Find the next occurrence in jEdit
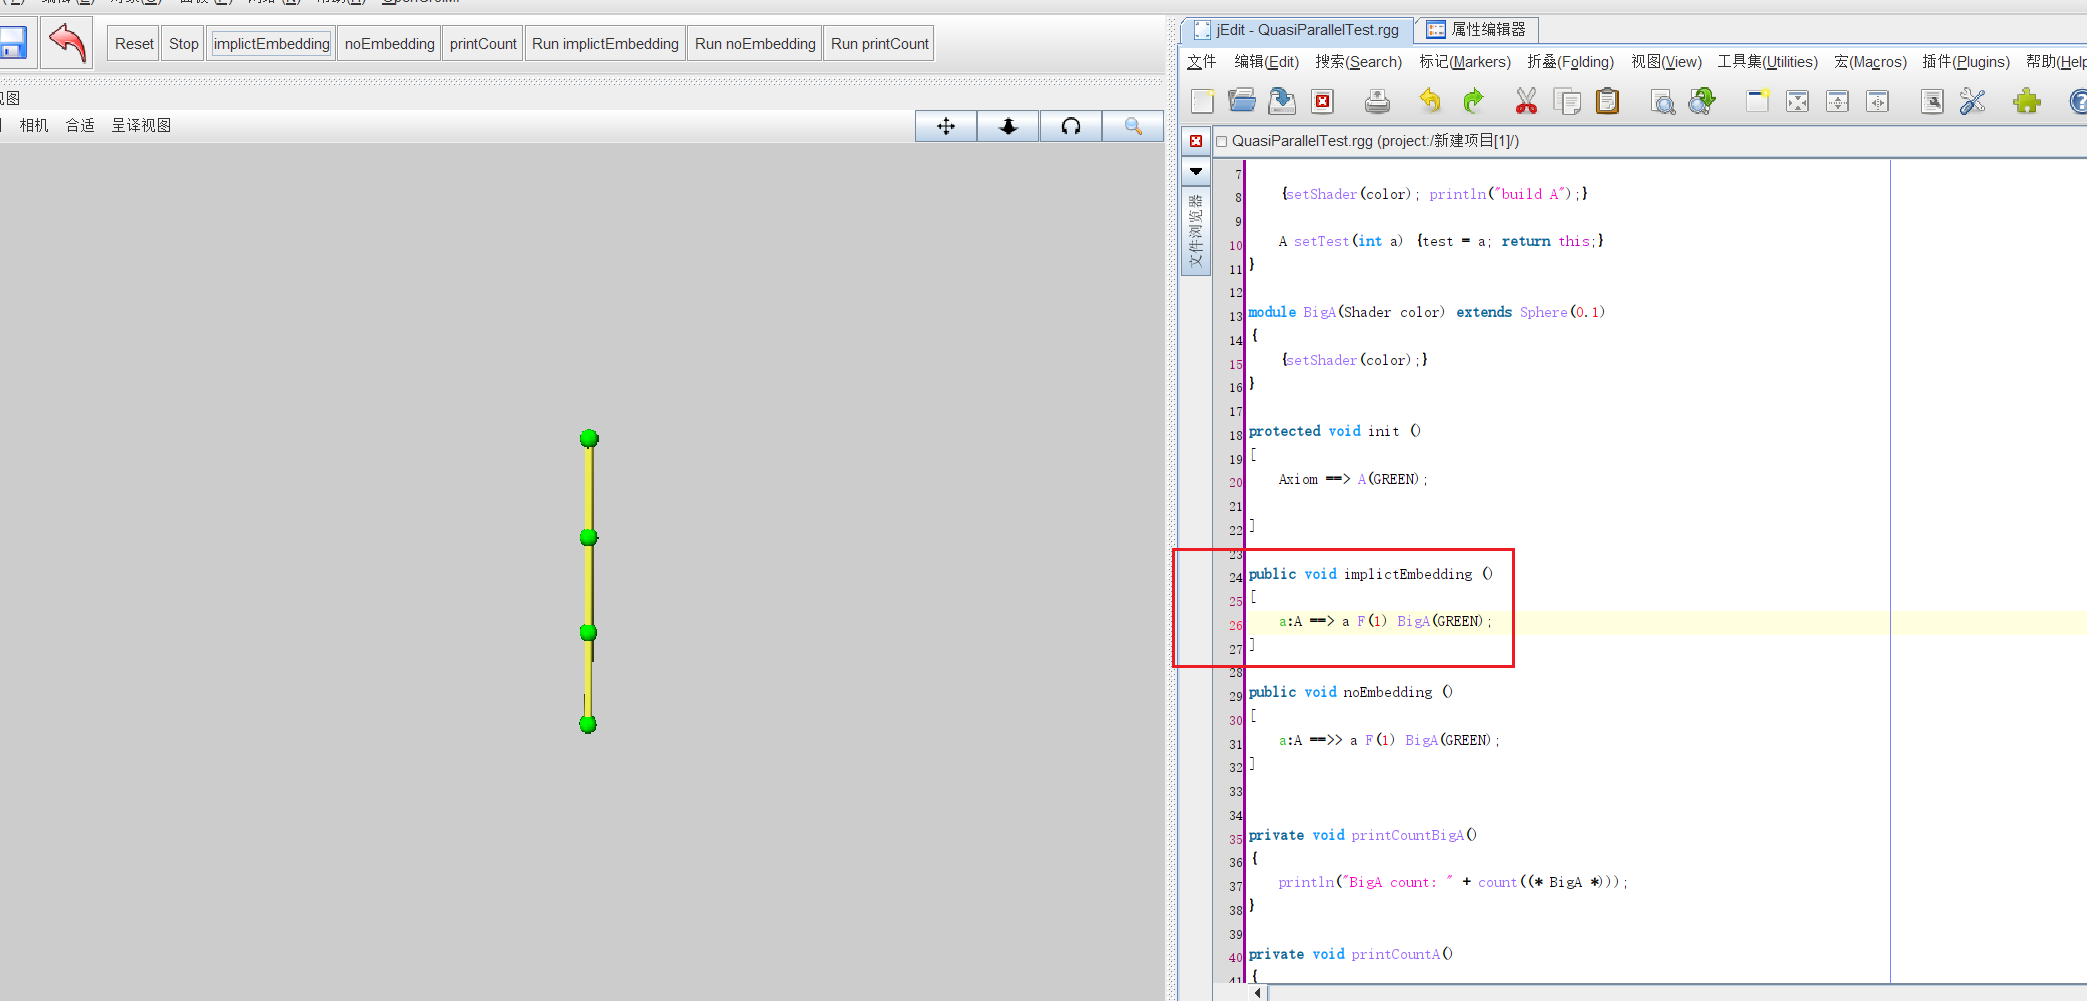 [1702, 101]
